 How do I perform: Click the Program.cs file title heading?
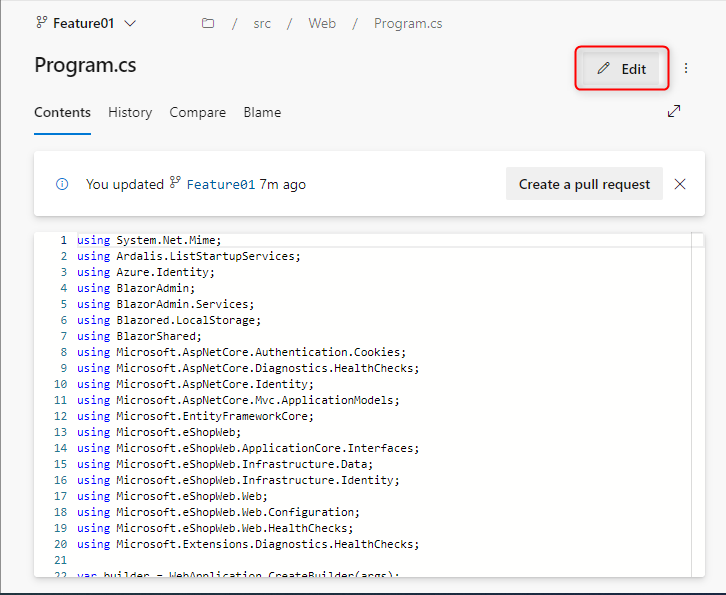85,65
